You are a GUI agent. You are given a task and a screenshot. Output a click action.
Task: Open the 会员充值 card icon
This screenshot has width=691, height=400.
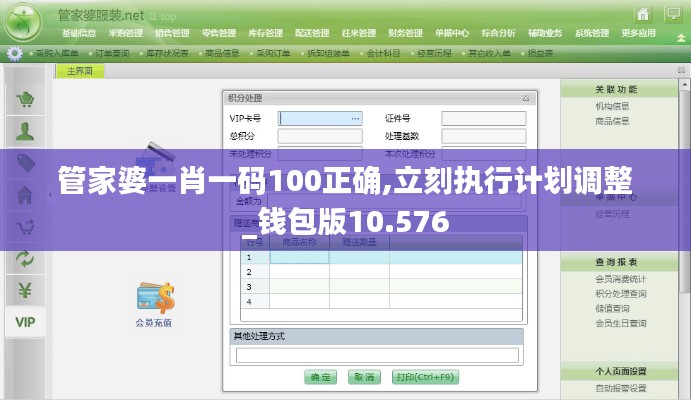click(x=154, y=305)
